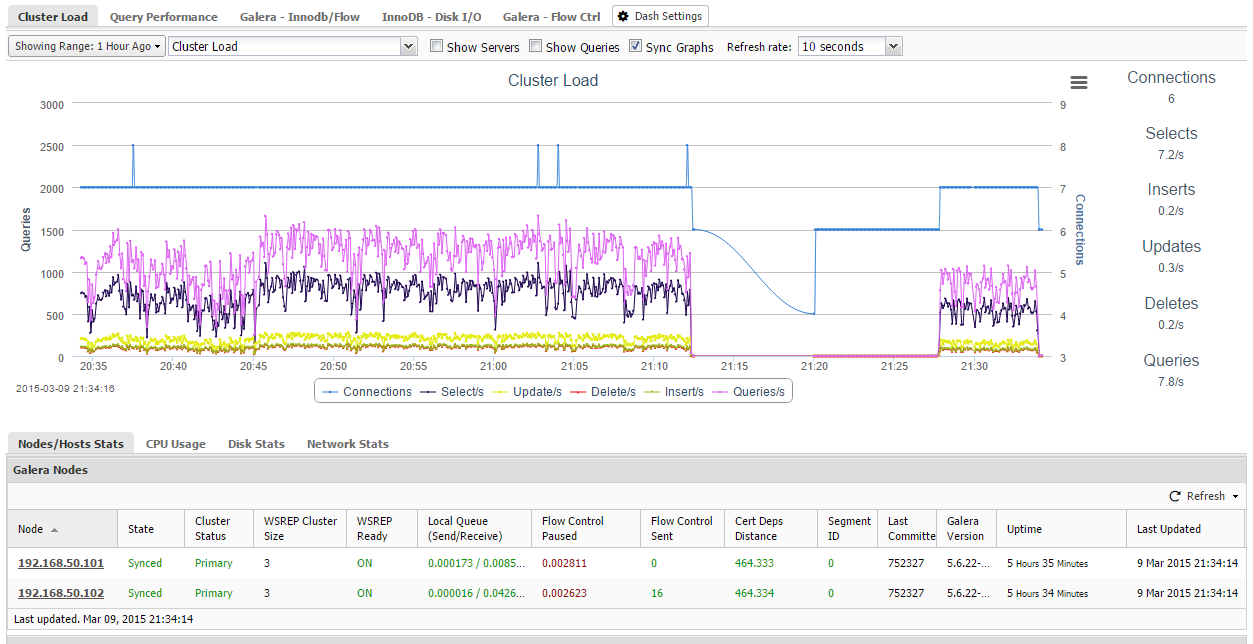1253x644 pixels.
Task: Enable the Show Servers checkbox
Action: pyautogui.click(x=436, y=46)
